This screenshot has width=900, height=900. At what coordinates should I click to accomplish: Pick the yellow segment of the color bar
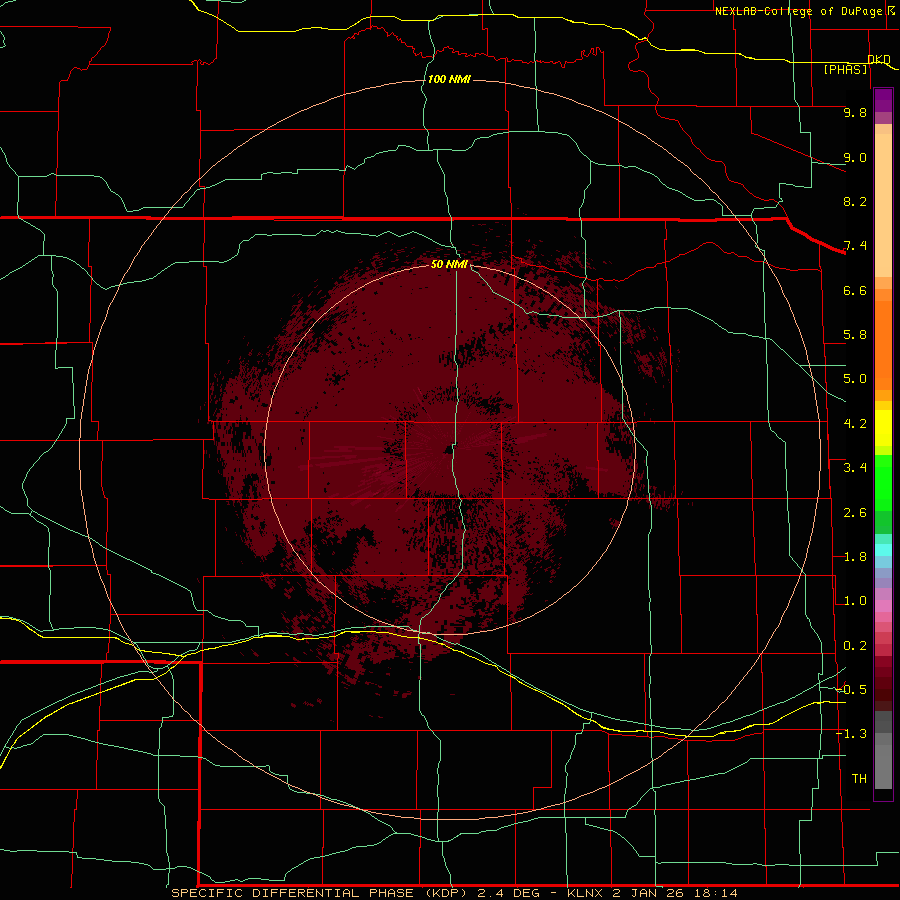click(x=883, y=428)
